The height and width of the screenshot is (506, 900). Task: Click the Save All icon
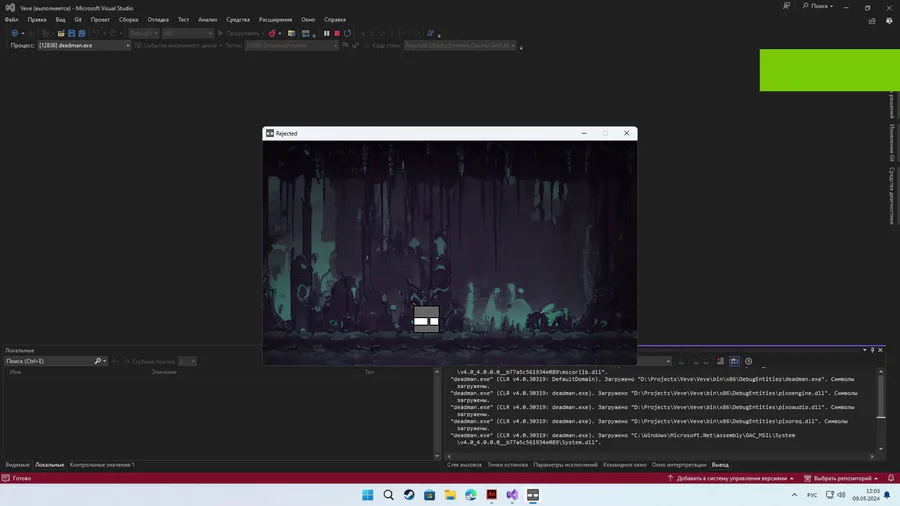coord(82,33)
